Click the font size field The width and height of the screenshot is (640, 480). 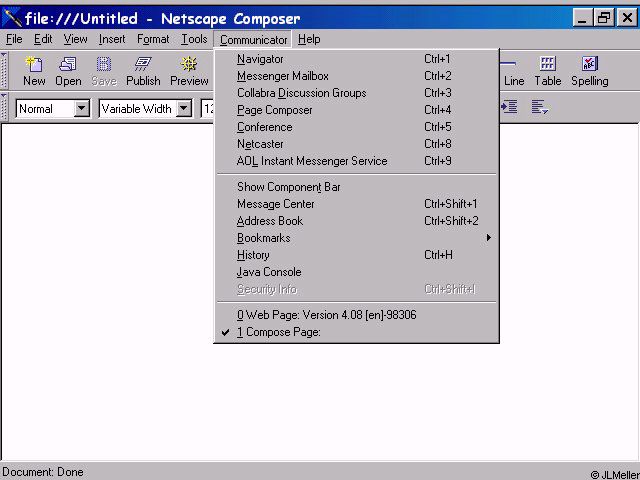207,109
